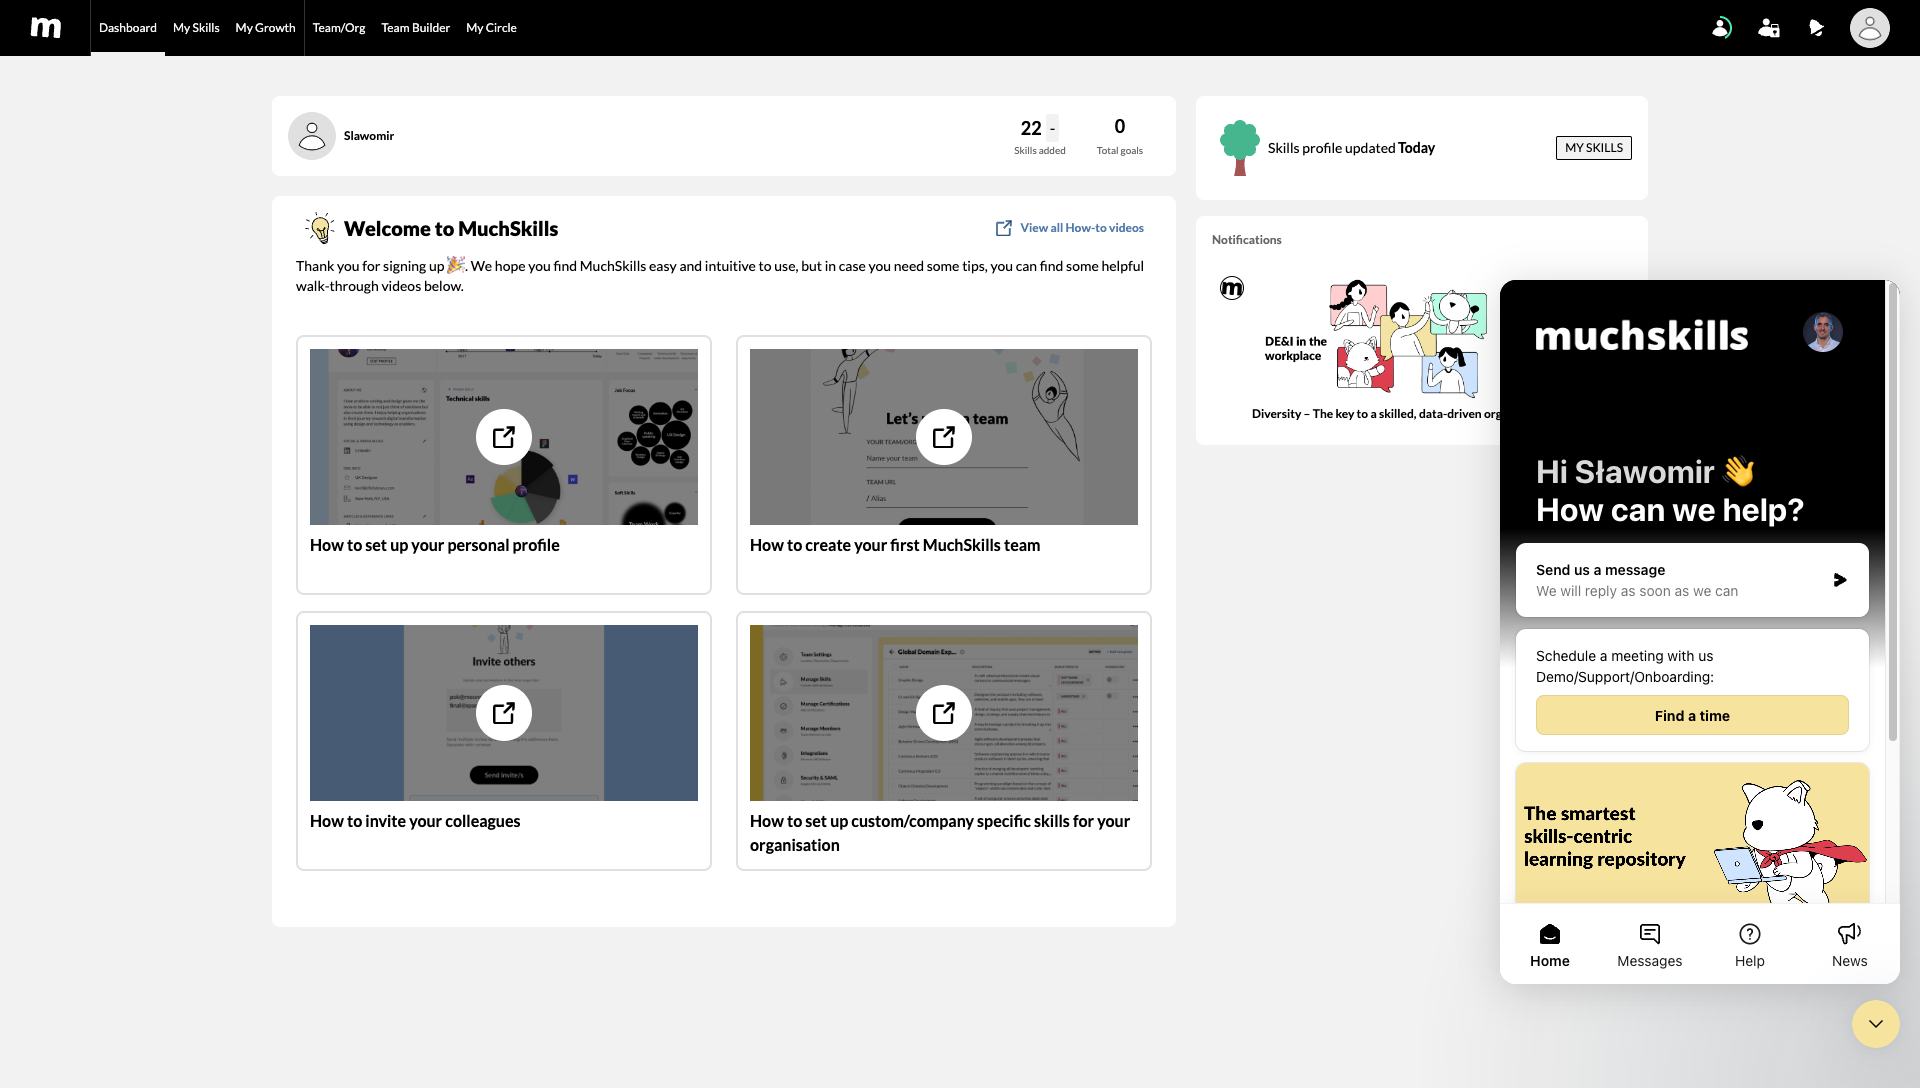
Task: Click the MY SKILLS button
Action: [1593, 148]
